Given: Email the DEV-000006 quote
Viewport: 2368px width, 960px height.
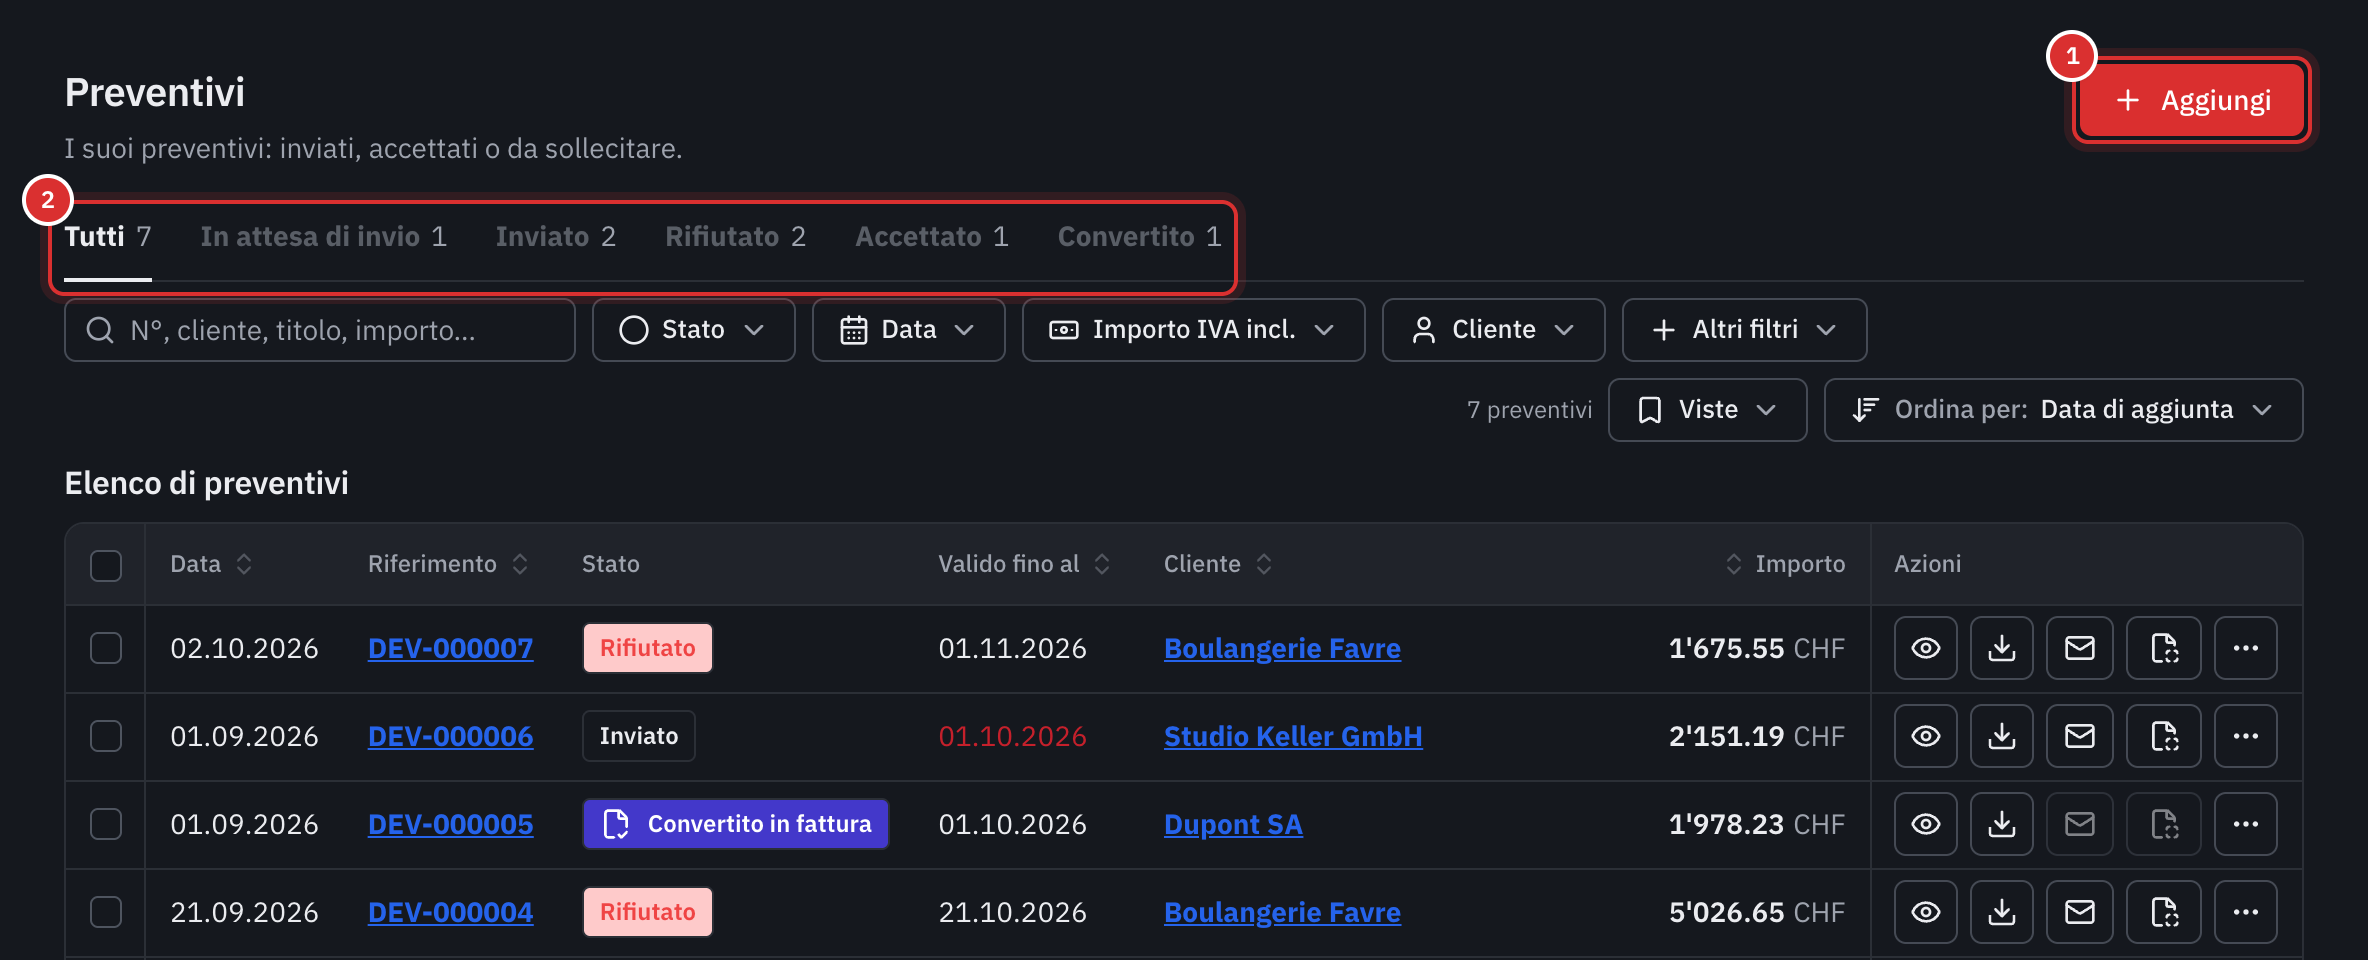Looking at the screenshot, I should point(2079,736).
